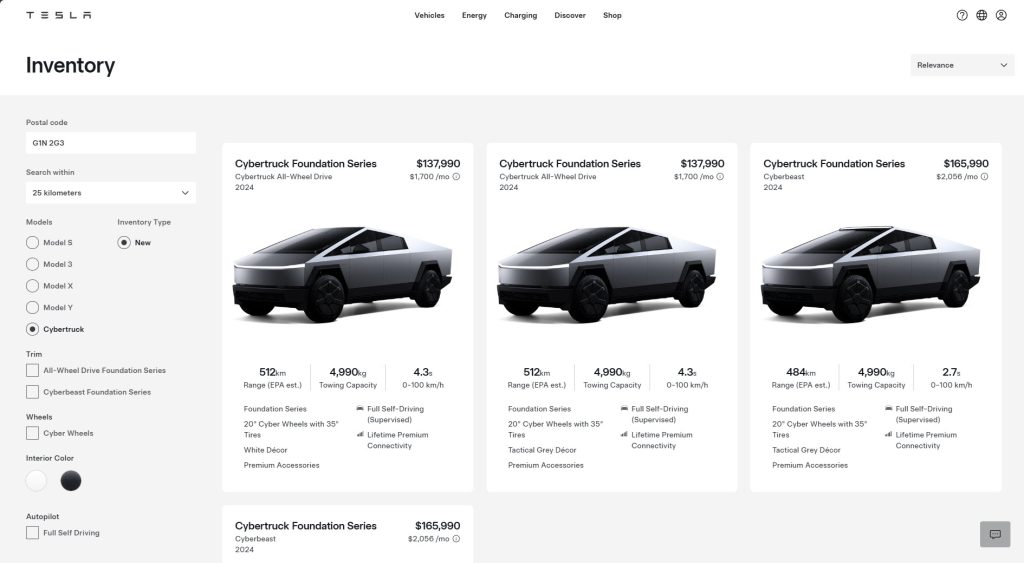Enable the Full Self Driving checkbox

33,533
